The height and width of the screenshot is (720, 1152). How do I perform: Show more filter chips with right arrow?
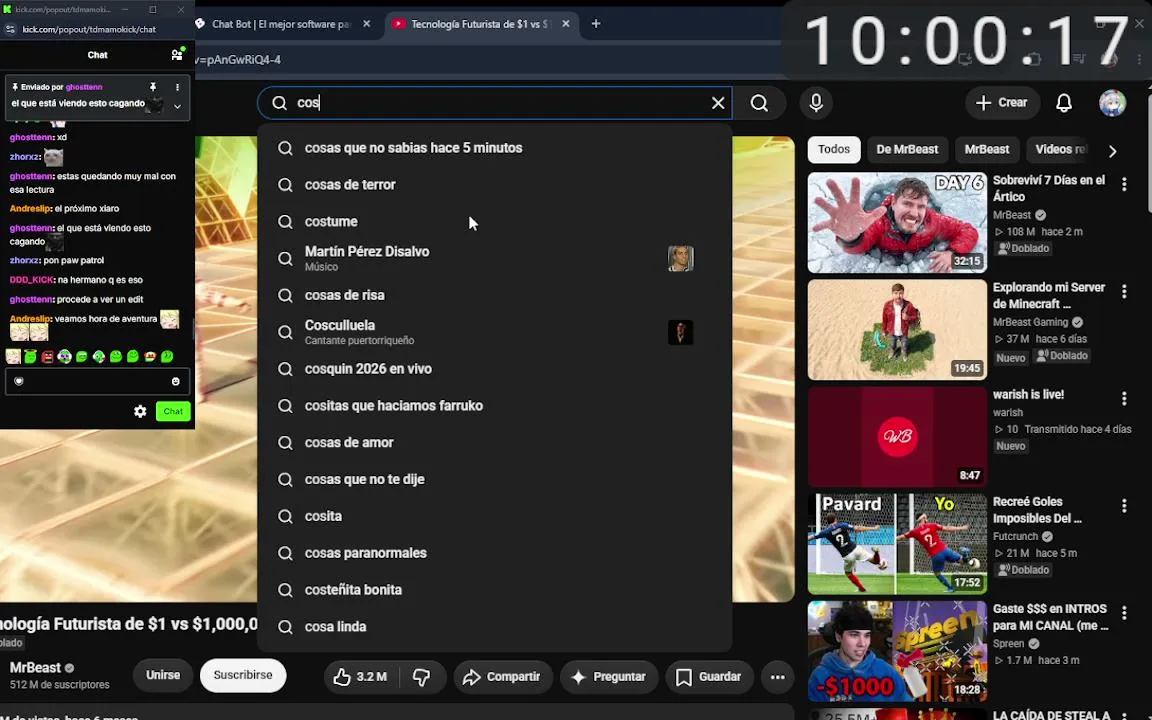click(x=1112, y=151)
